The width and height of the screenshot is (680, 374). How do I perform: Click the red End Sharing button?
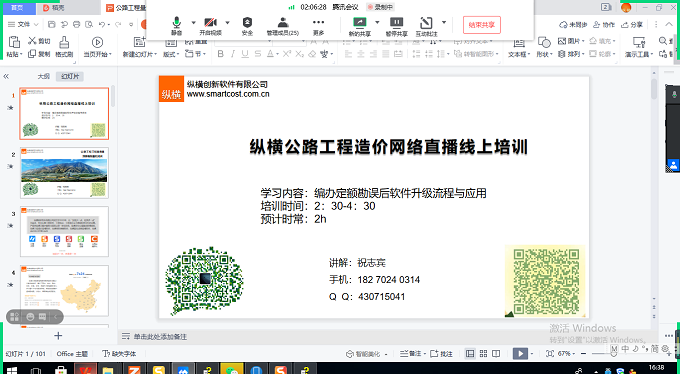coord(482,25)
